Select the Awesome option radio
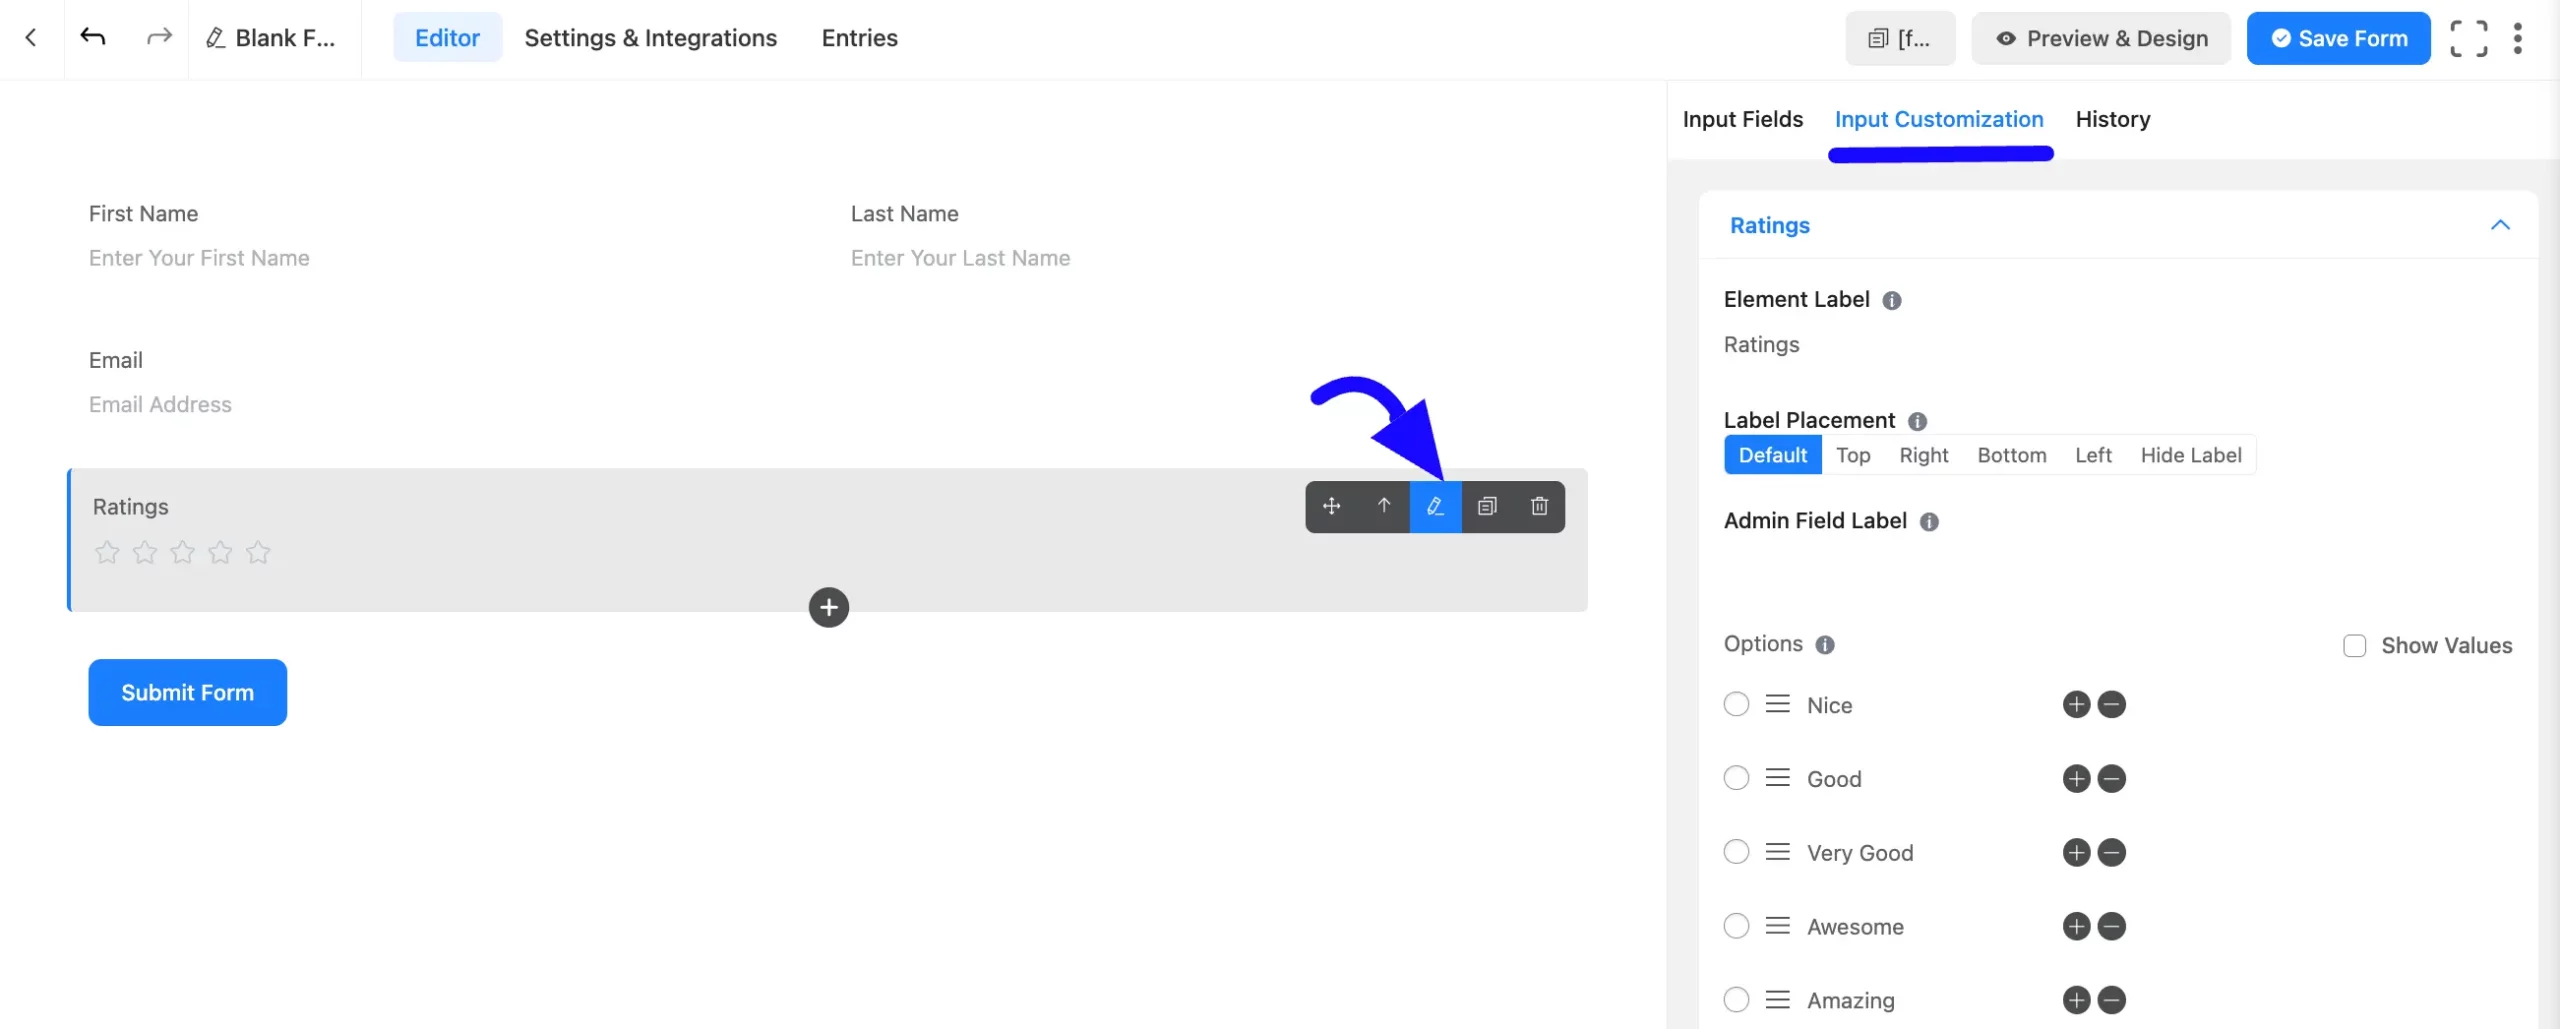Image resolution: width=2560 pixels, height=1029 pixels. click(1736, 926)
